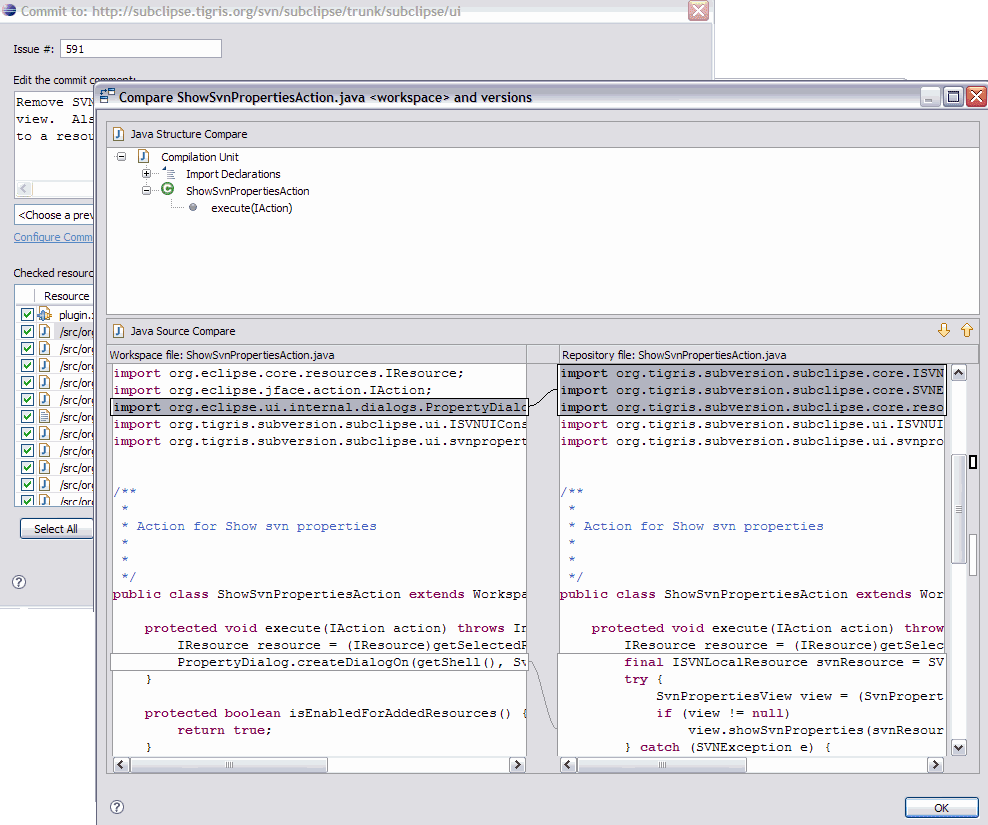This screenshot has width=988, height=825.
Task: Click the Java Source Compare pane icon
Action: [118, 330]
